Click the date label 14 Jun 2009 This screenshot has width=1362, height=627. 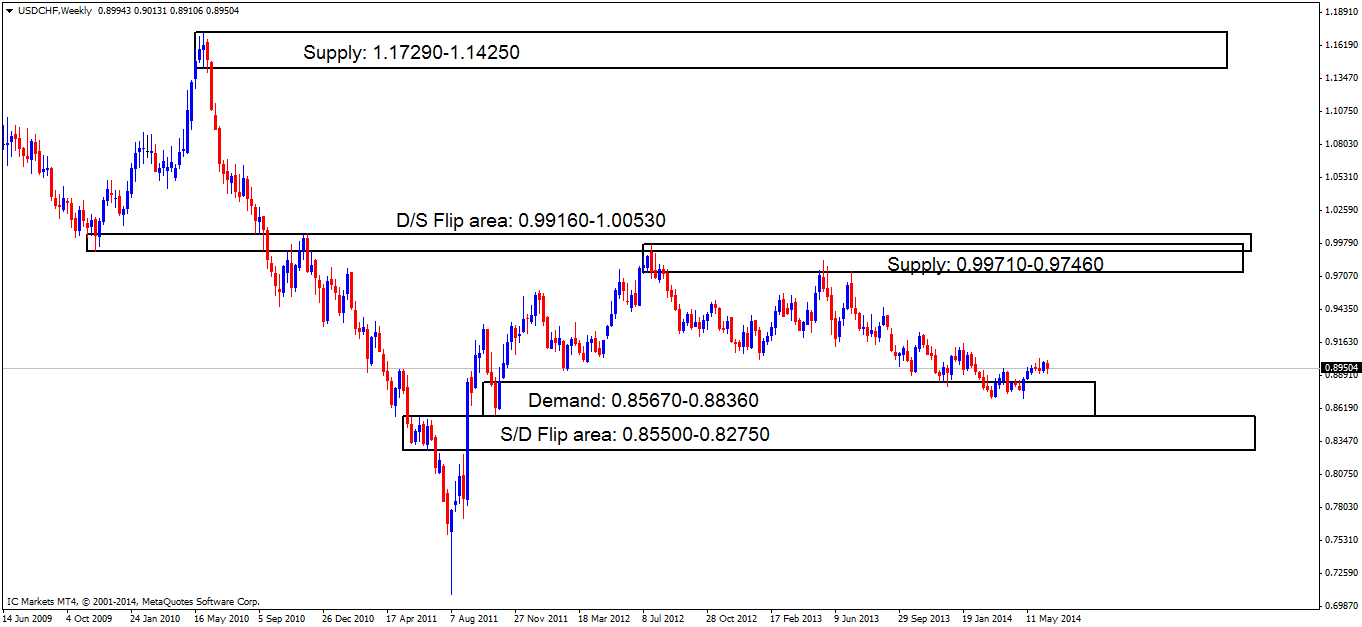click(29, 618)
